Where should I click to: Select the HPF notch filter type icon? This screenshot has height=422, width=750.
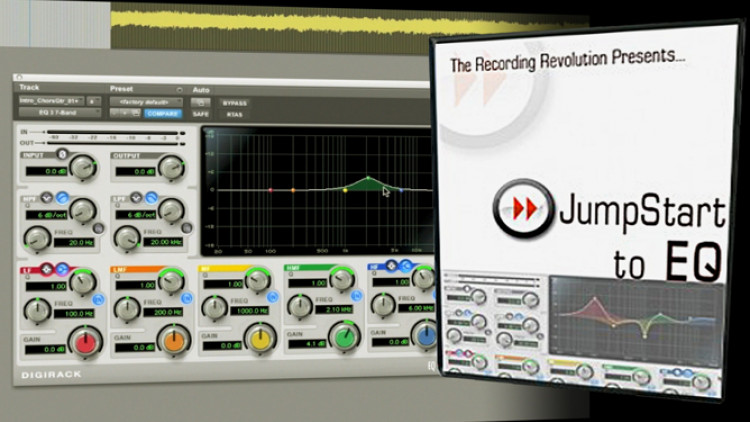coord(46,197)
